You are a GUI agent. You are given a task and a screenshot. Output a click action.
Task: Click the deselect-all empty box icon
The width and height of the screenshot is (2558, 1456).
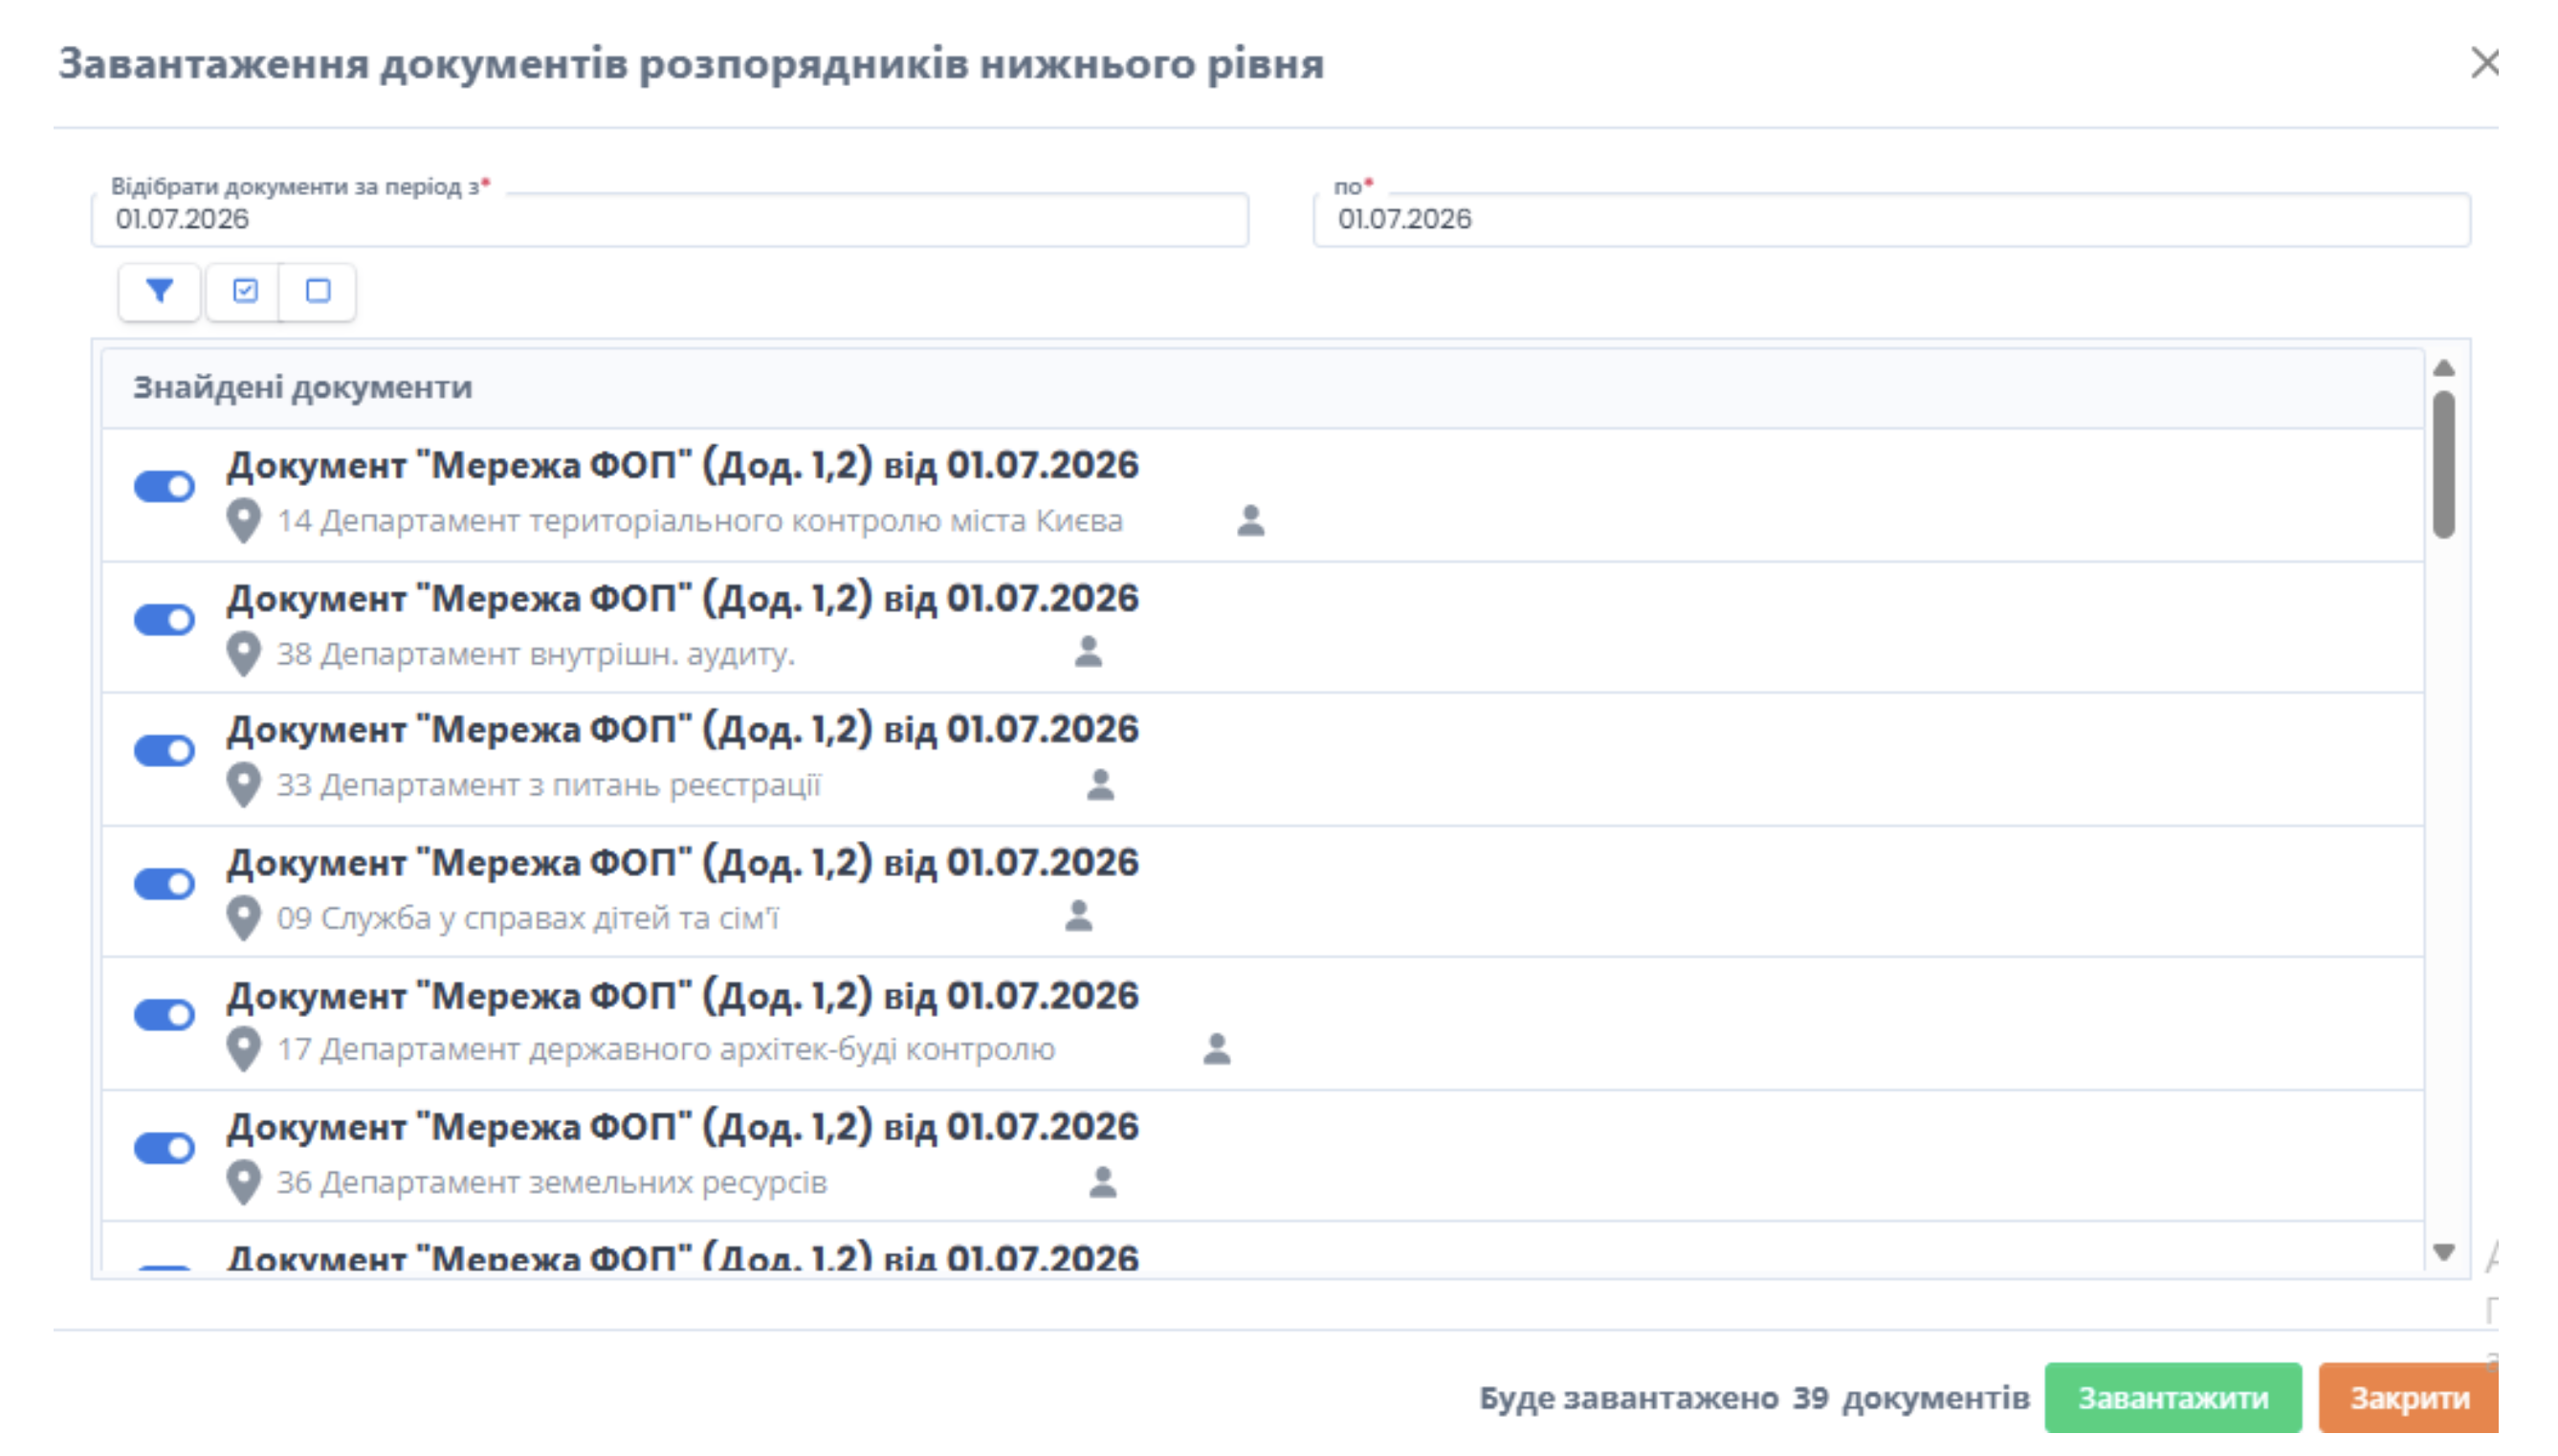point(318,291)
